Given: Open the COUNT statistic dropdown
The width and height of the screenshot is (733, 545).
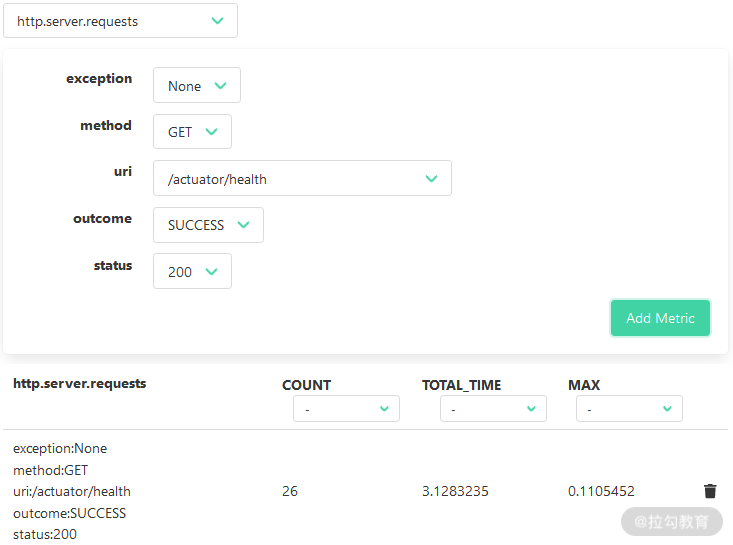Looking at the screenshot, I should (x=346, y=409).
